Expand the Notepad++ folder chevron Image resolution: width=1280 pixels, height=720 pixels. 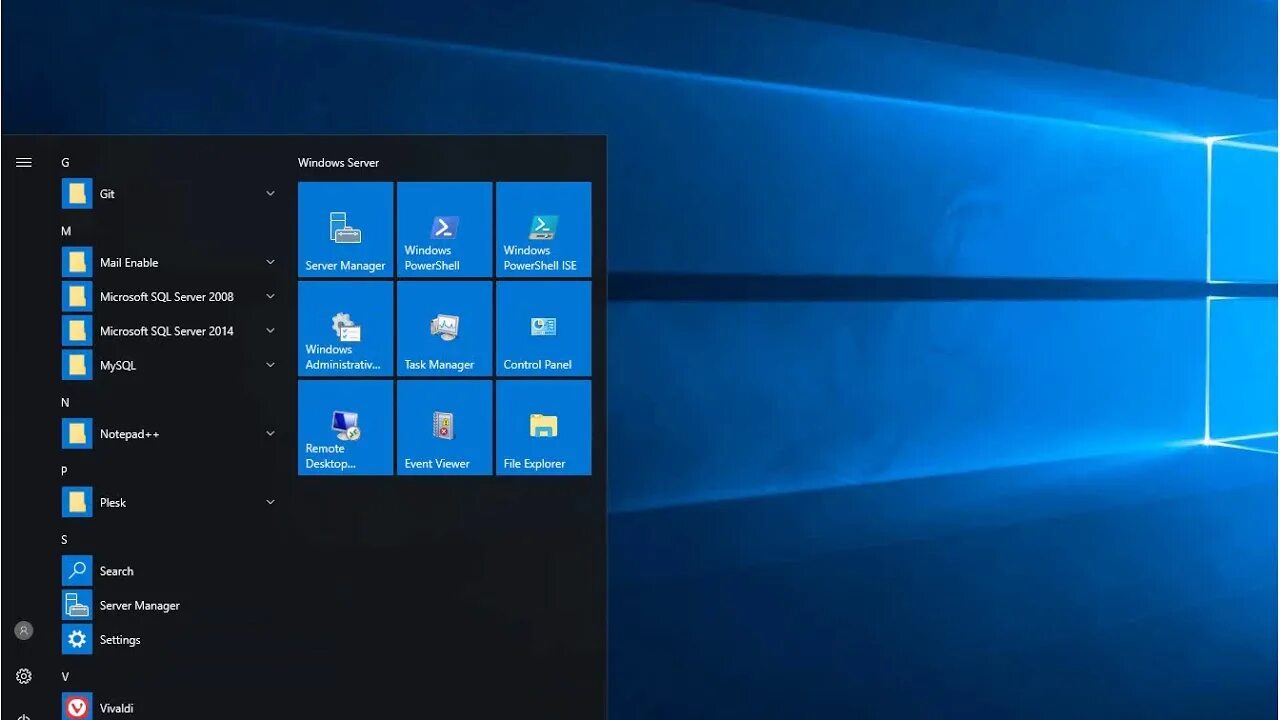[x=270, y=434]
